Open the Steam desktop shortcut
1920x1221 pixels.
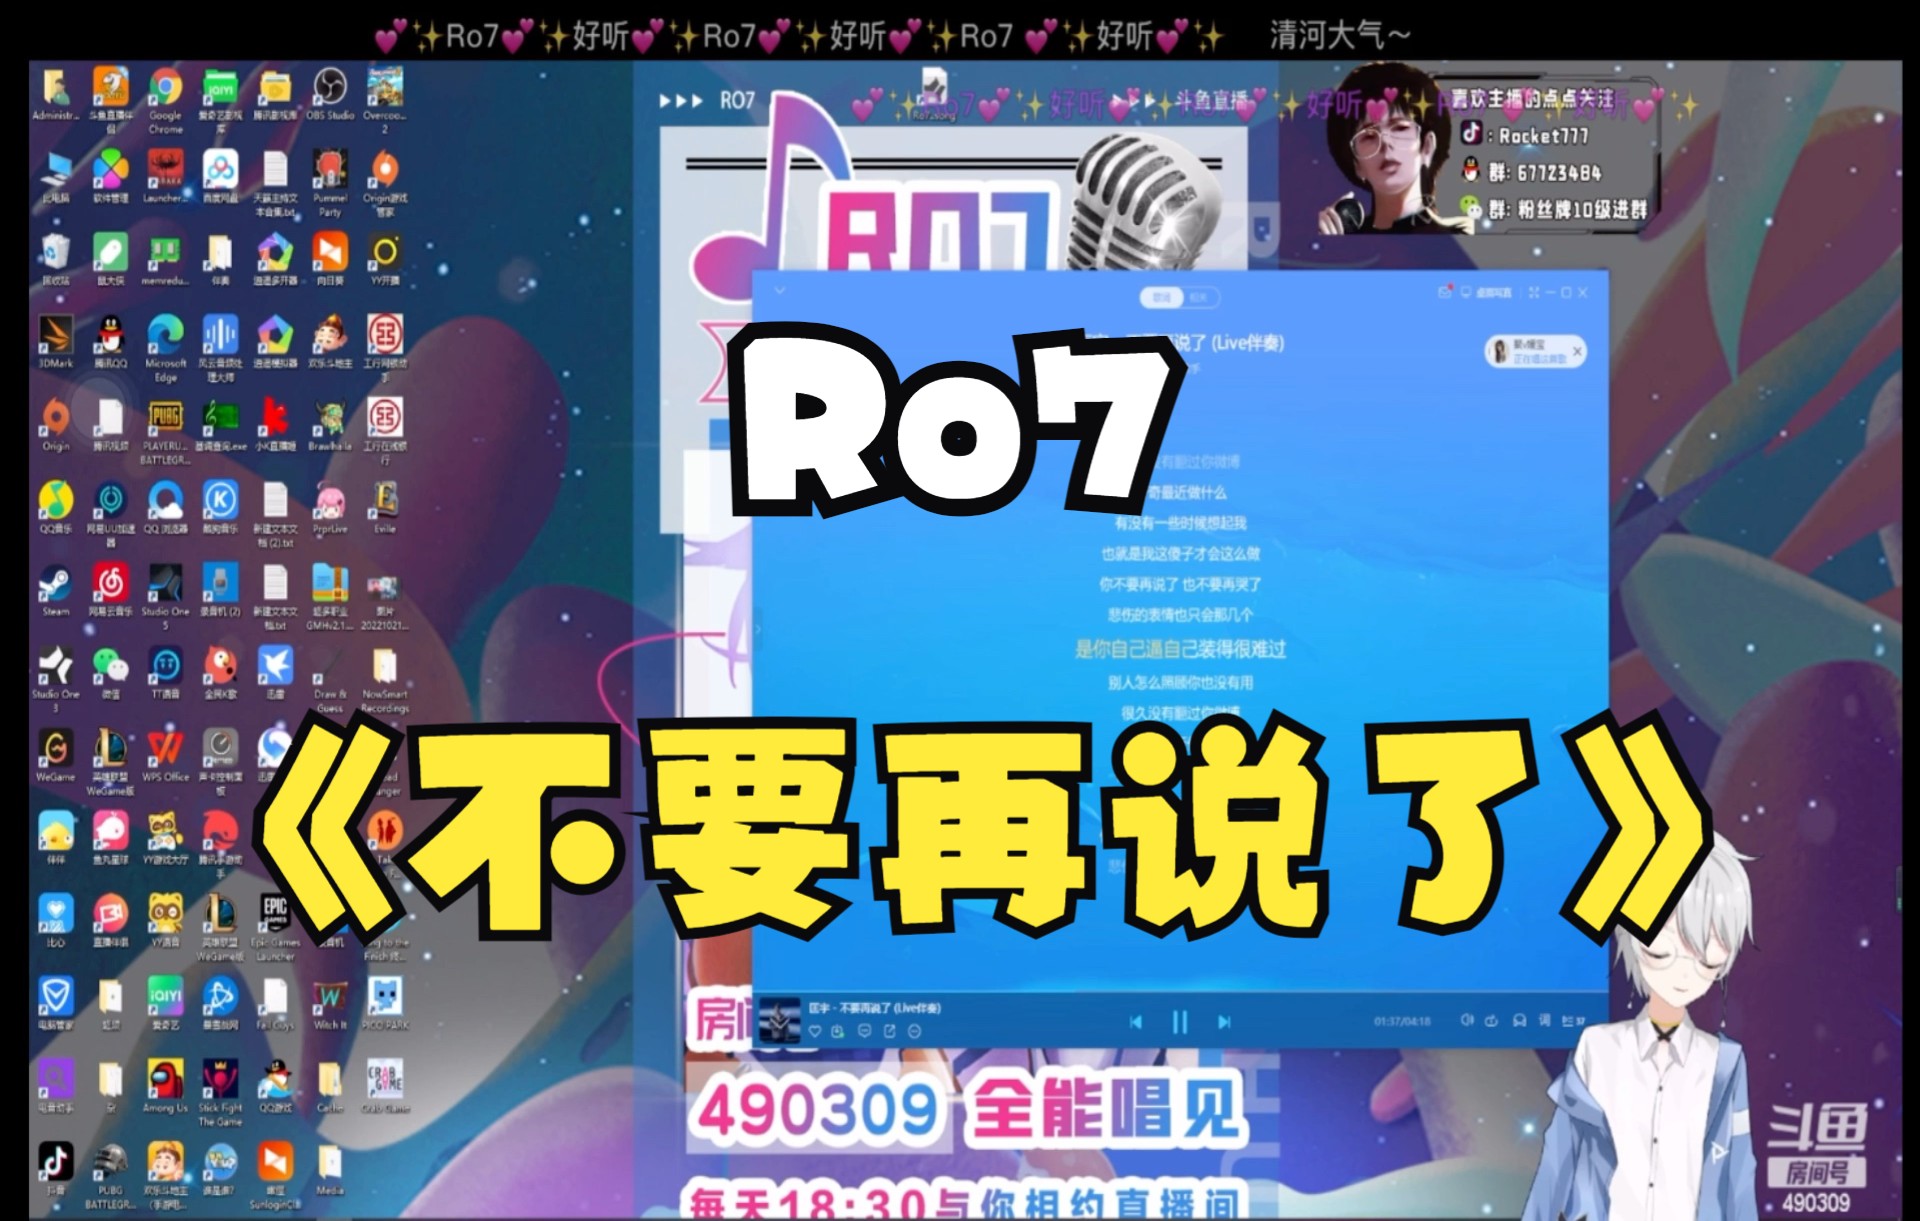pos(56,590)
